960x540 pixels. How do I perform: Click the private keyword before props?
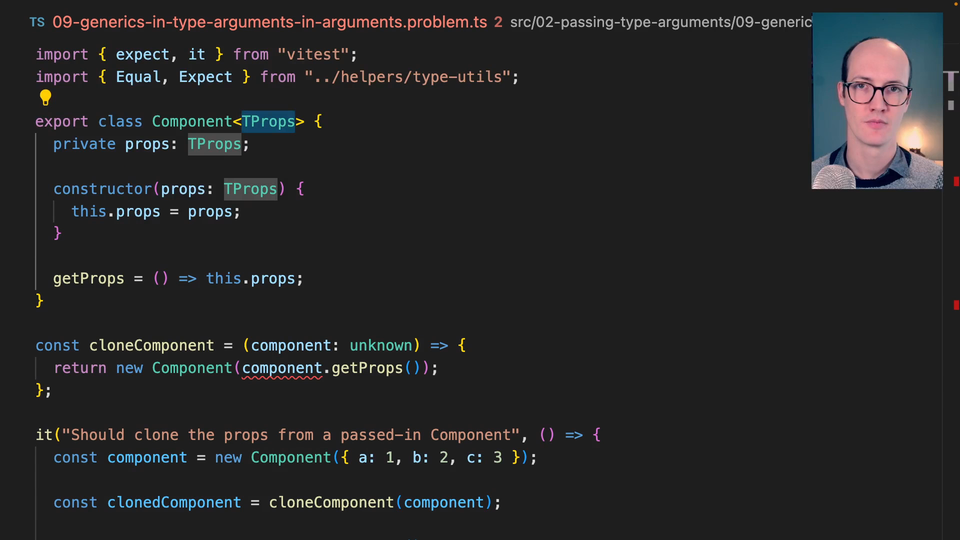84,144
